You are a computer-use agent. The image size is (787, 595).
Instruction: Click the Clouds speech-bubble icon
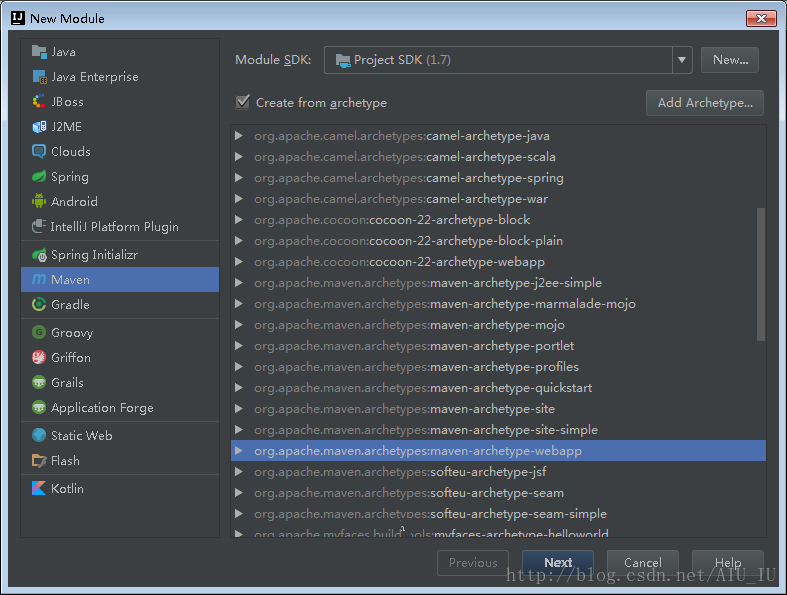coord(39,151)
